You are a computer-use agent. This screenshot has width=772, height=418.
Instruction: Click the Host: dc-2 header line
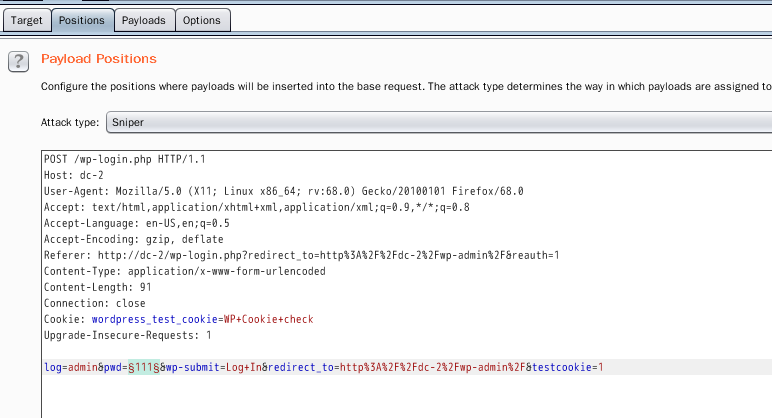point(74,175)
